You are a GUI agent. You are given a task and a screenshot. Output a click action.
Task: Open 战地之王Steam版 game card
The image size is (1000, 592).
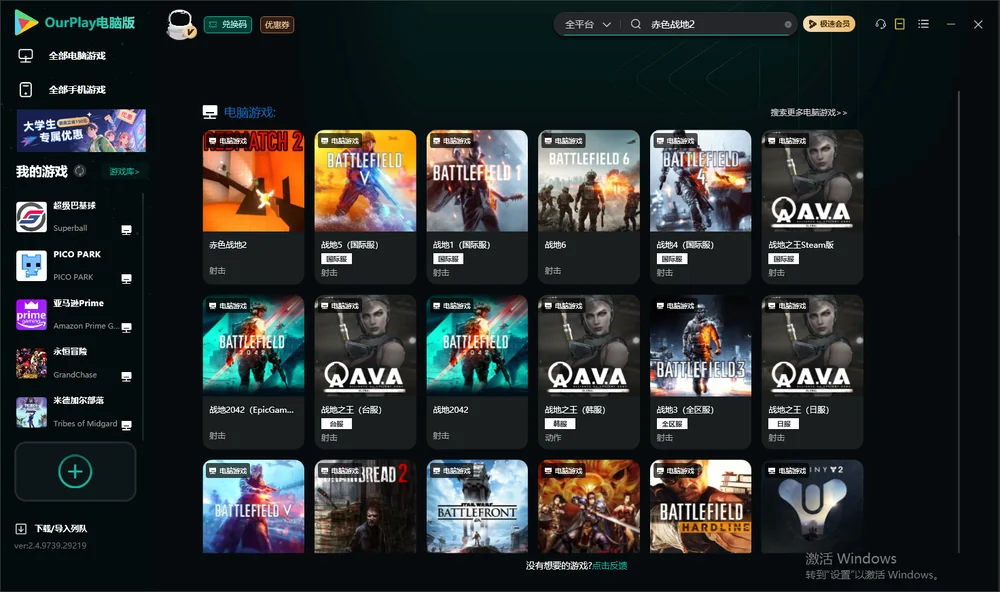tap(812, 207)
